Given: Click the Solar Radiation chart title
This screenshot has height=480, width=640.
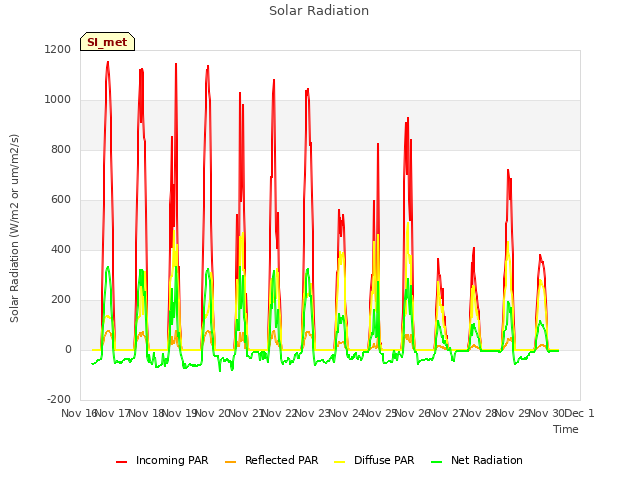Looking at the screenshot, I should click(x=319, y=11).
